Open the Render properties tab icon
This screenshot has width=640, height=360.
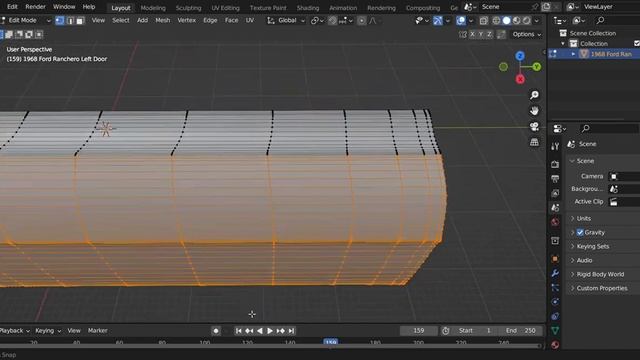click(x=555, y=164)
